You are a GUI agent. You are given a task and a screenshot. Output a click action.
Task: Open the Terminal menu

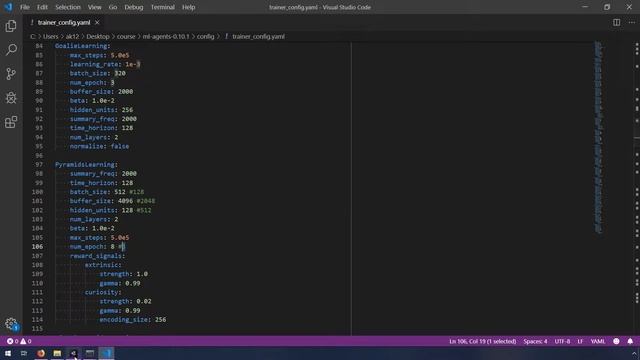pyautogui.click(x=162, y=7)
